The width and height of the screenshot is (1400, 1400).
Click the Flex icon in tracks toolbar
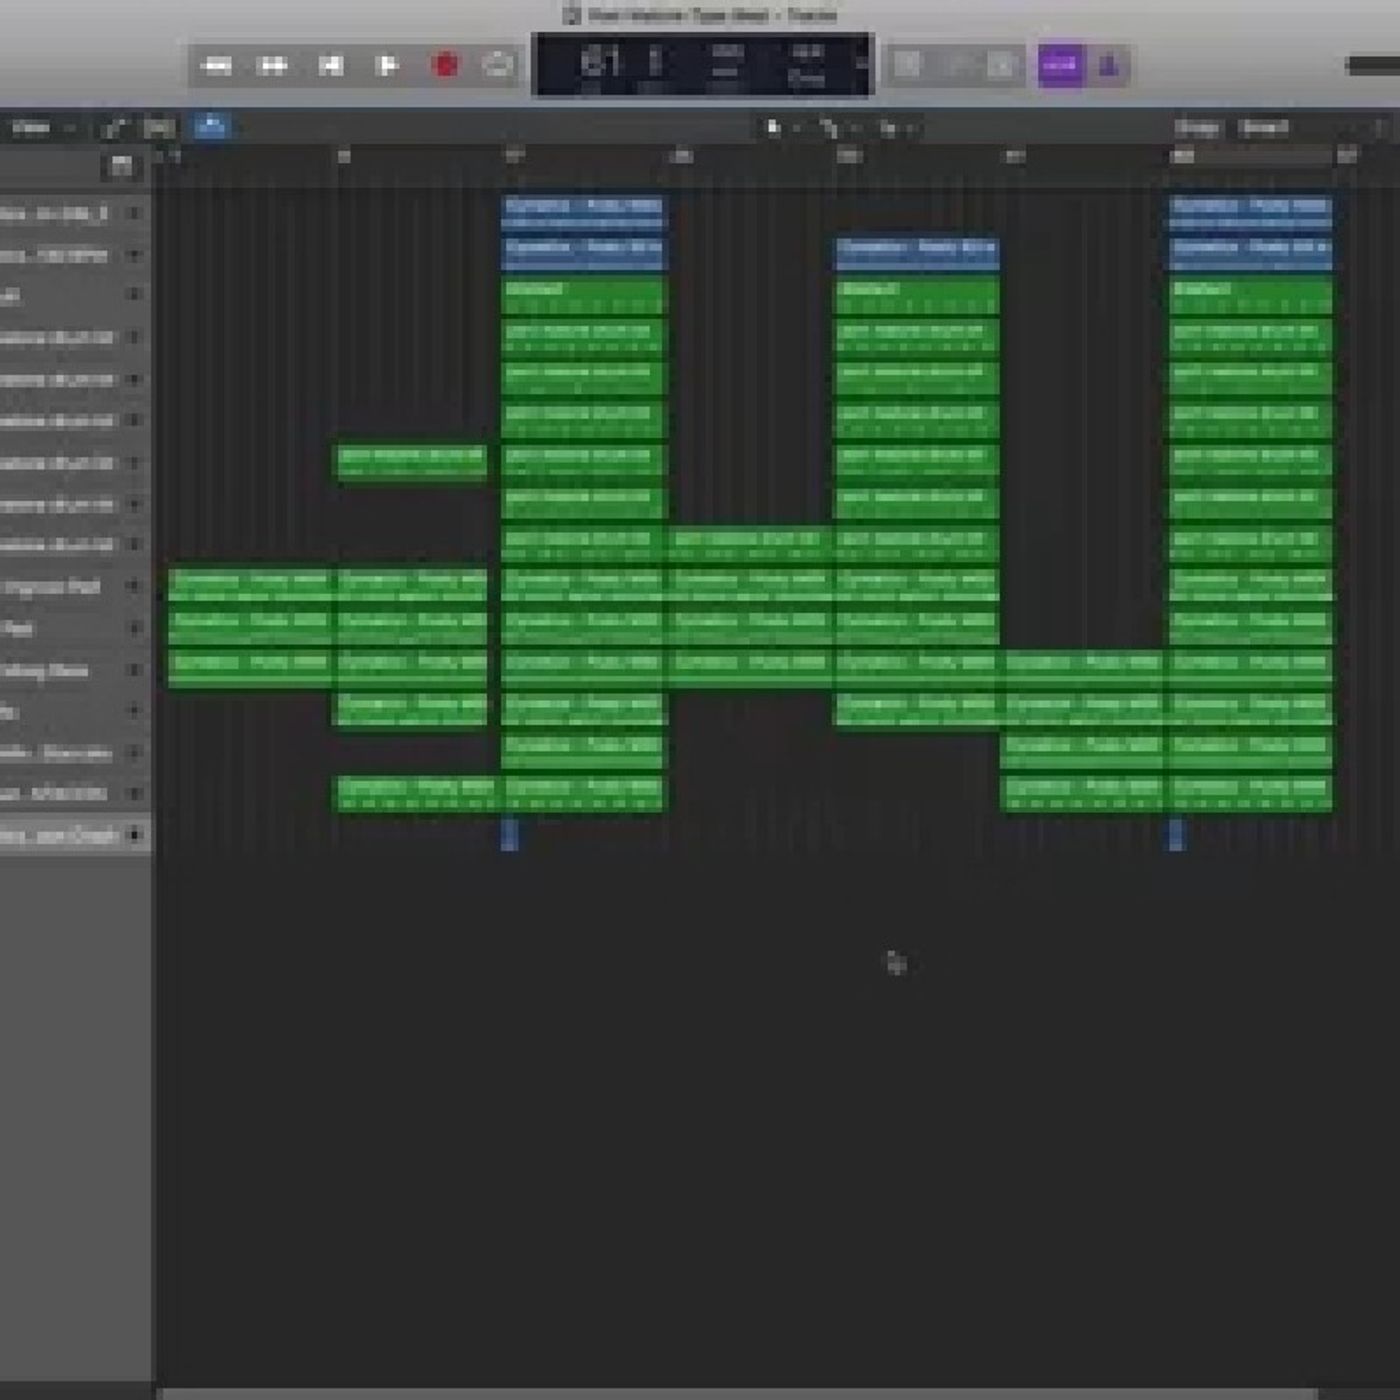[160, 127]
